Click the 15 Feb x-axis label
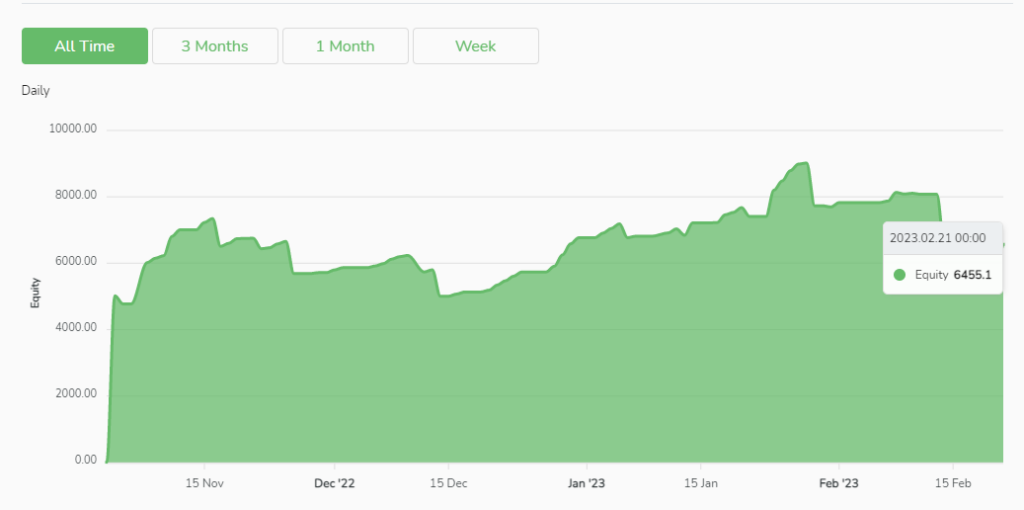 953,483
